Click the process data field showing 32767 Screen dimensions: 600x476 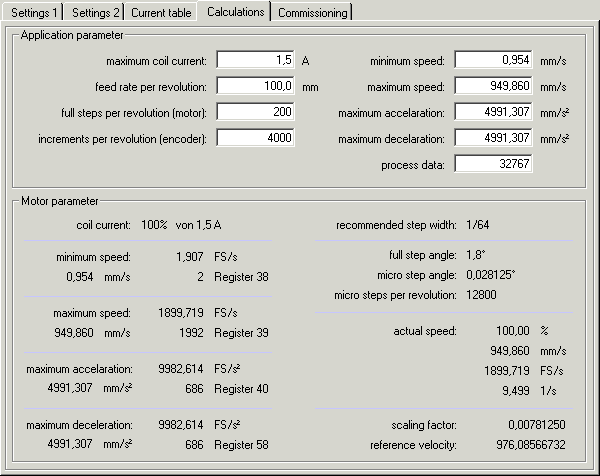[493, 164]
